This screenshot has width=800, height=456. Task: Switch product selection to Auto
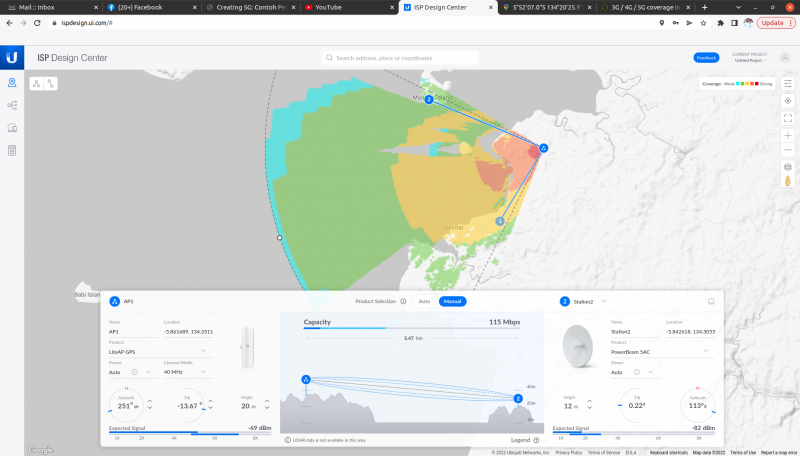[424, 301]
